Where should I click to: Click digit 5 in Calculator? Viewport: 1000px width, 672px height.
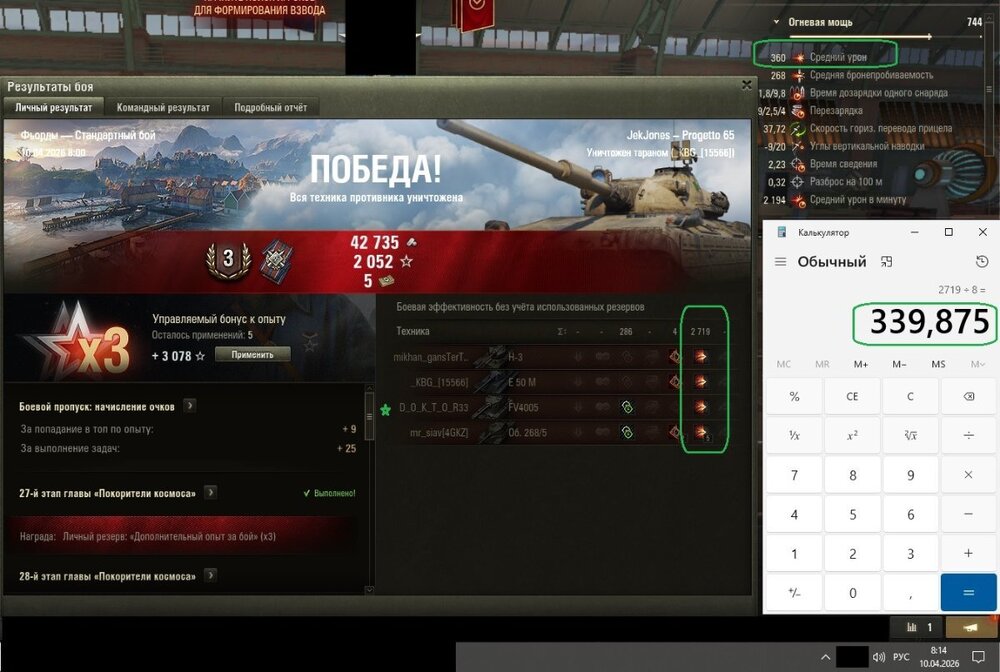[x=852, y=514]
